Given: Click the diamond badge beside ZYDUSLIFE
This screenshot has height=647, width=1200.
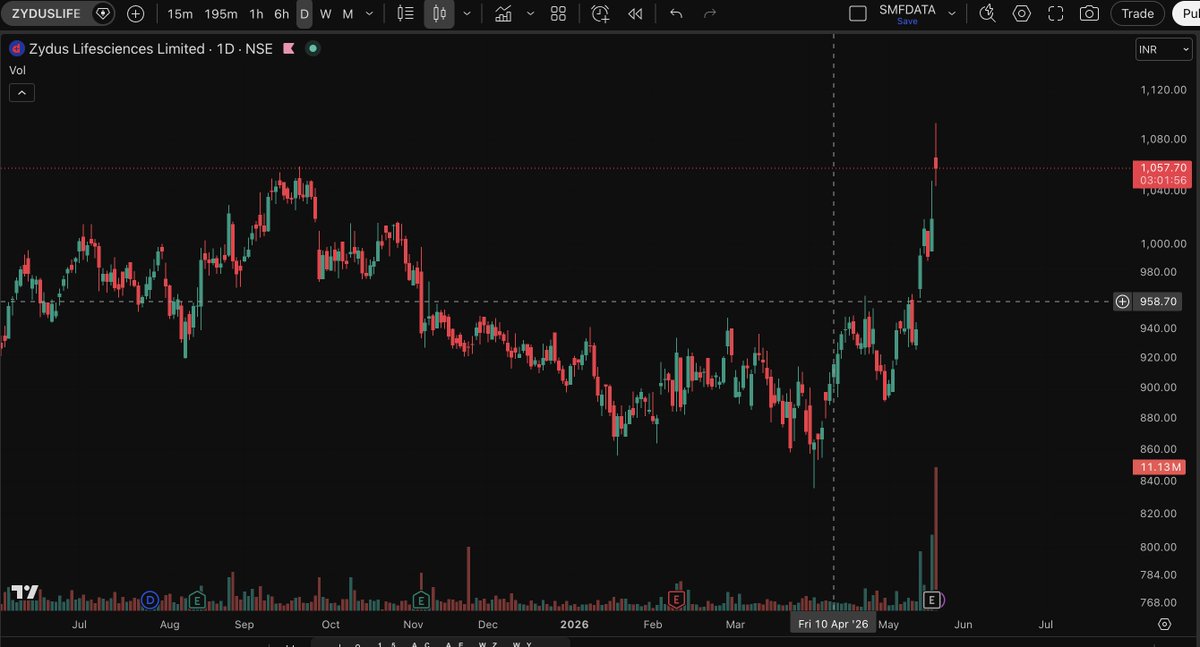Looking at the screenshot, I should [103, 14].
